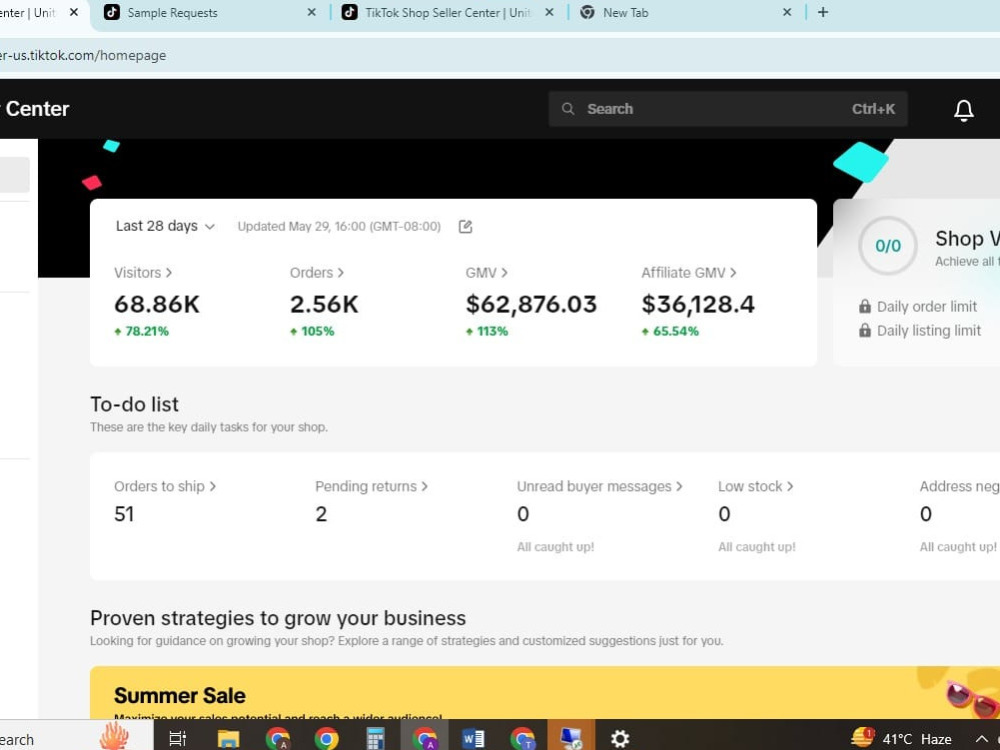The image size is (1000, 750).
Task: Click the 68.86K visitors value
Action: point(157,304)
